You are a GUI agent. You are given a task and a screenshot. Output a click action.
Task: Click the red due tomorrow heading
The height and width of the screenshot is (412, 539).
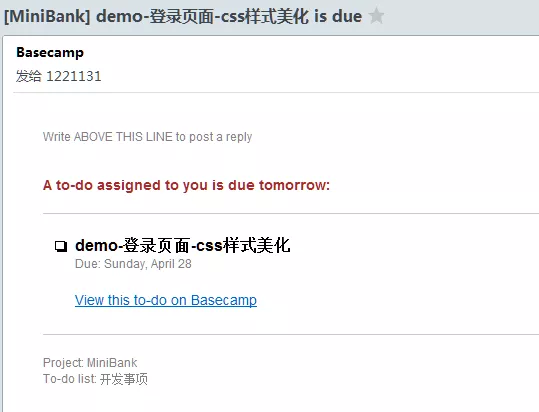(x=186, y=185)
